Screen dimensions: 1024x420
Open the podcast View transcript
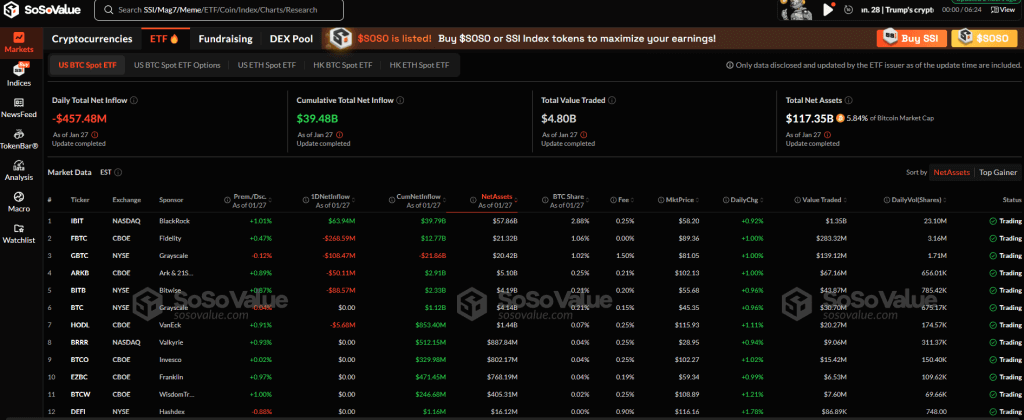(x=1004, y=10)
